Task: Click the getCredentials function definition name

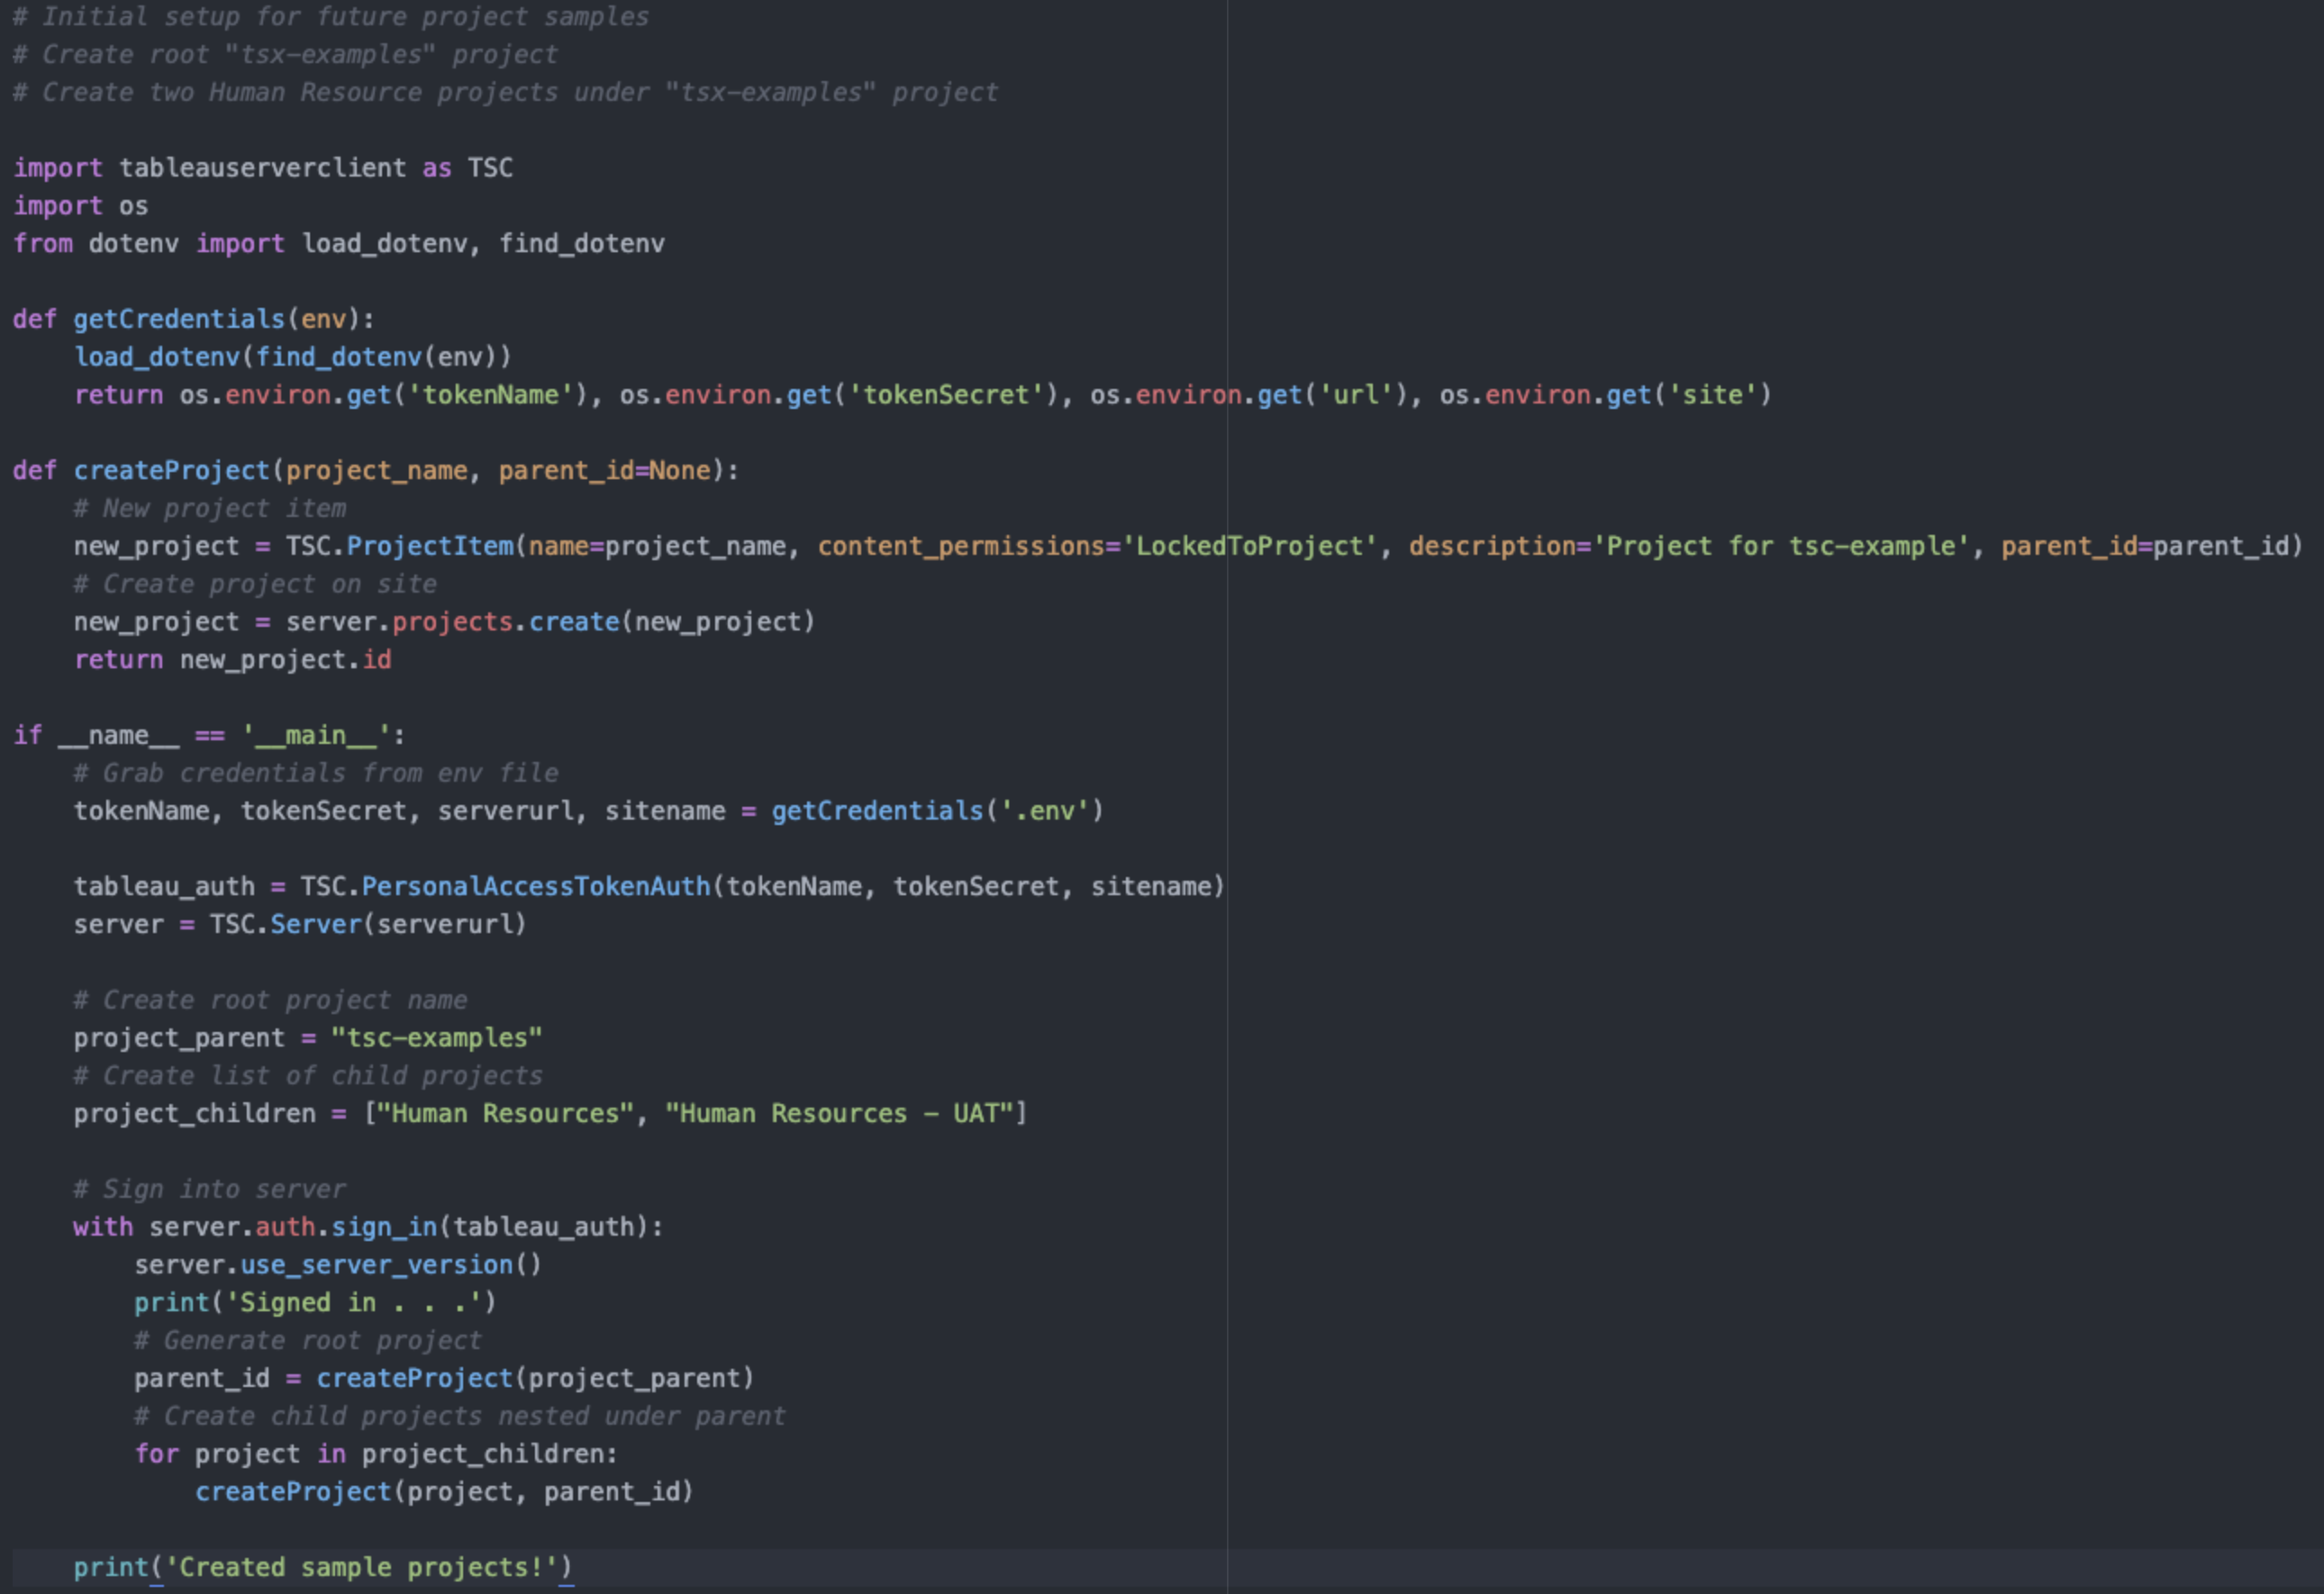Action: click(179, 319)
